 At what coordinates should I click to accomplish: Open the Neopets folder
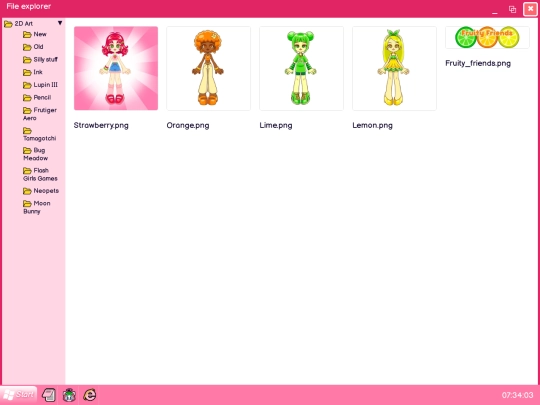pyautogui.click(x=41, y=191)
